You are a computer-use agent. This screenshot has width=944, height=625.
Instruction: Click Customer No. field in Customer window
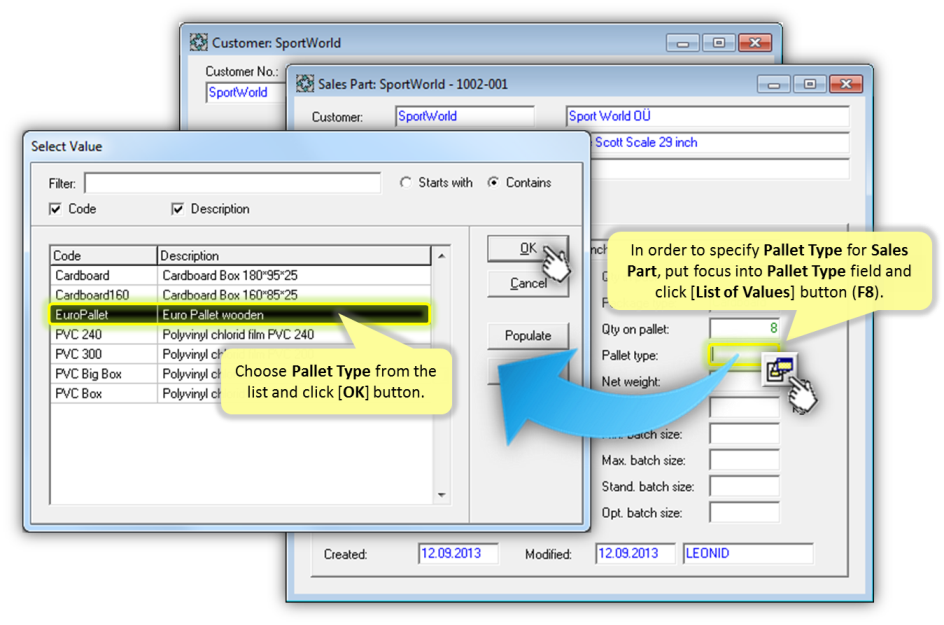pyautogui.click(x=246, y=93)
